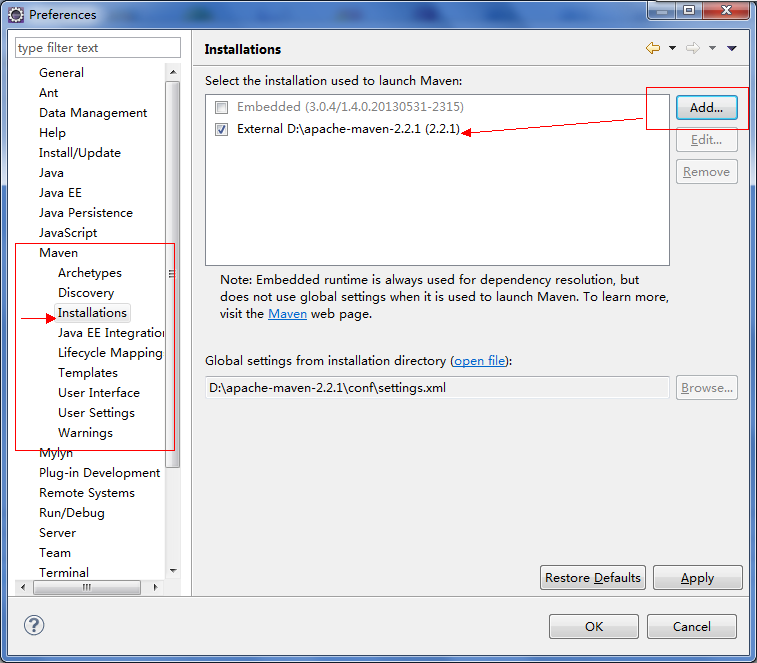
Task: Click the open file link
Action: point(480,361)
